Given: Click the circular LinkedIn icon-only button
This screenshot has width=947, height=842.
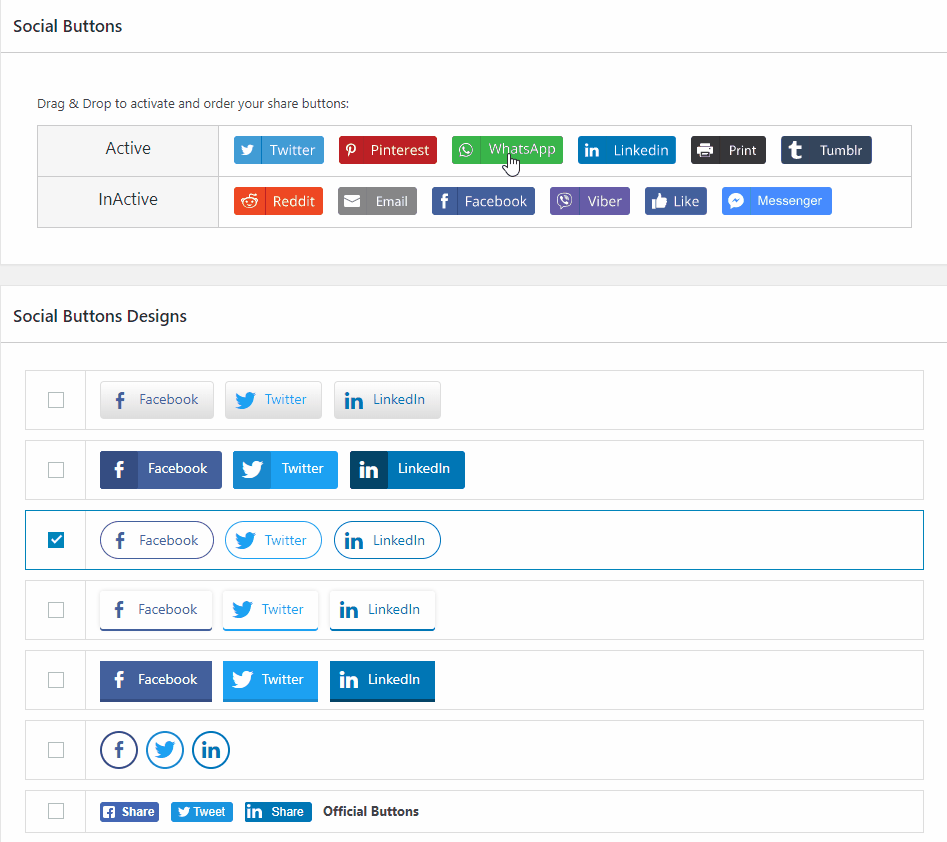Looking at the screenshot, I should (x=211, y=750).
